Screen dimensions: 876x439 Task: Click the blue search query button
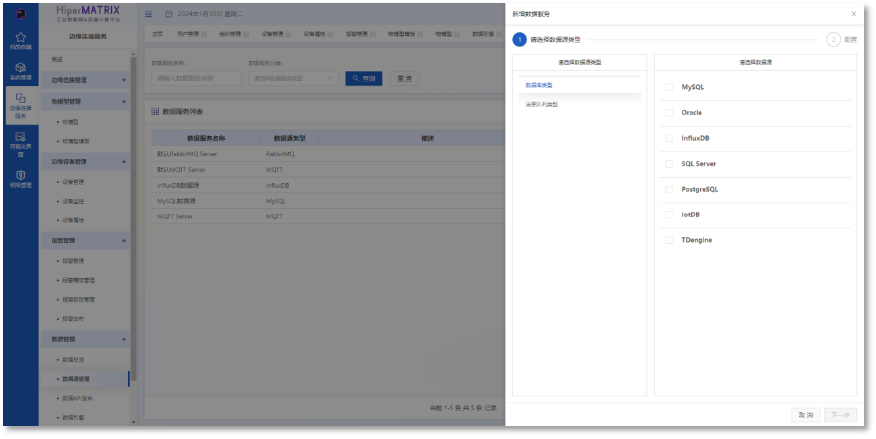coord(364,79)
